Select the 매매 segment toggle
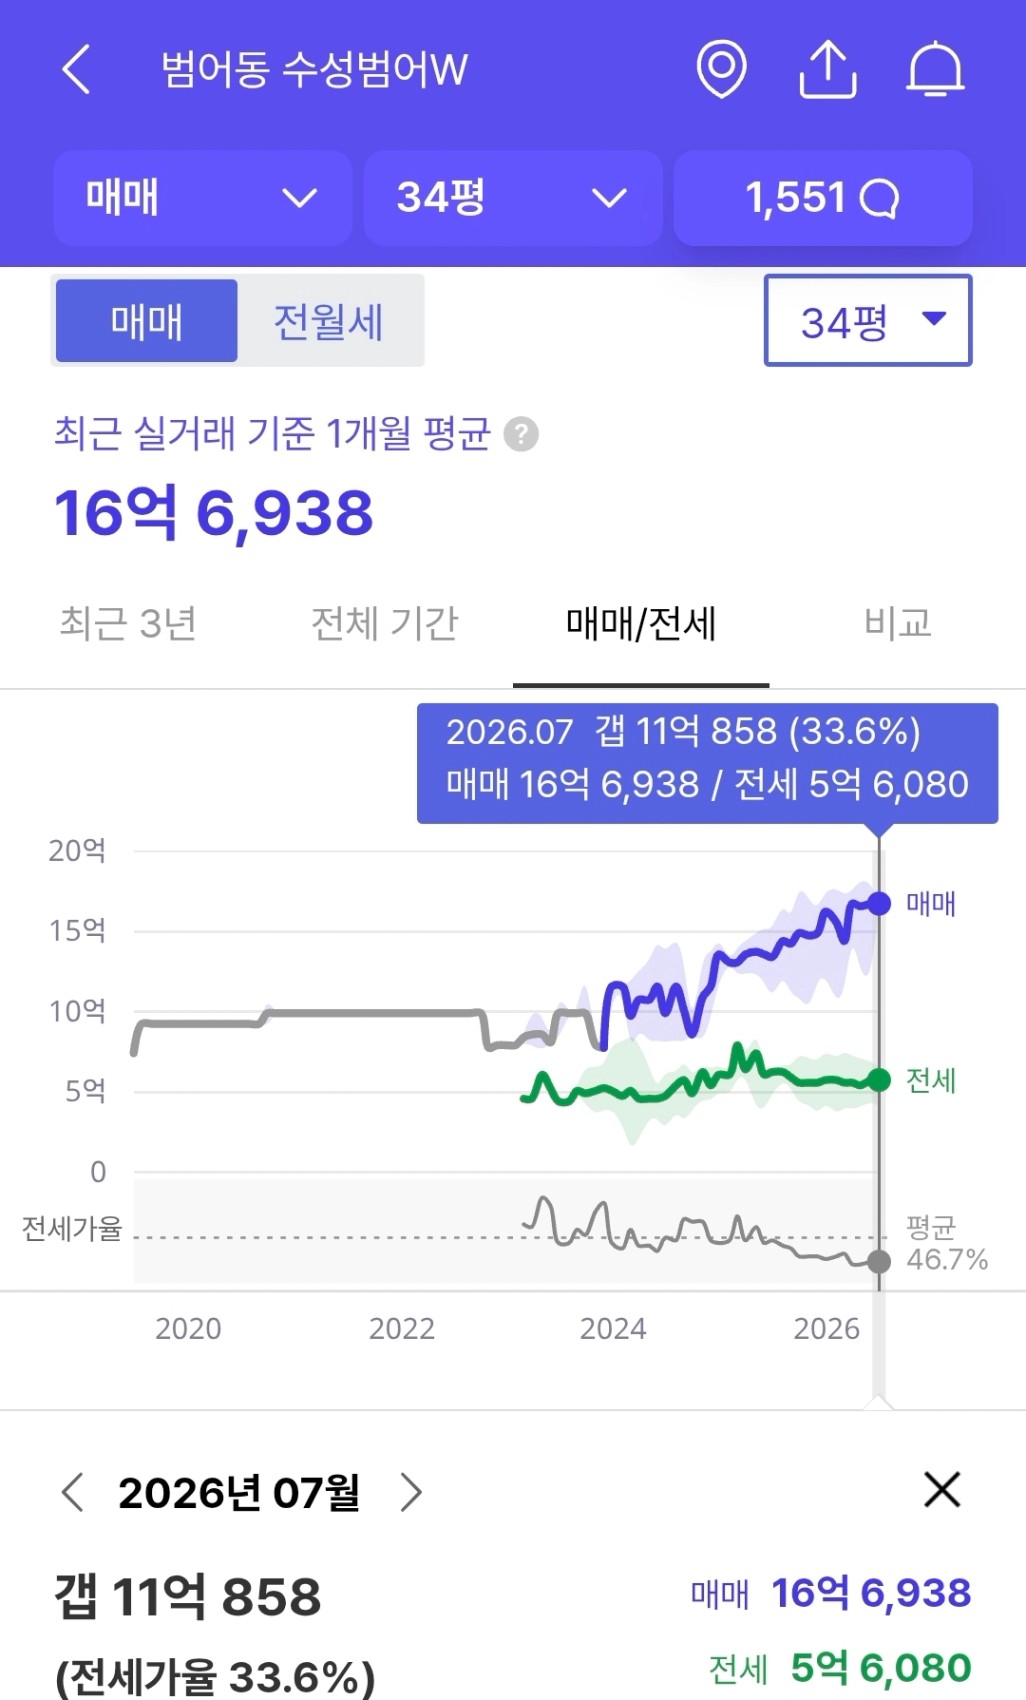The height and width of the screenshot is (1700, 1026). [x=147, y=321]
